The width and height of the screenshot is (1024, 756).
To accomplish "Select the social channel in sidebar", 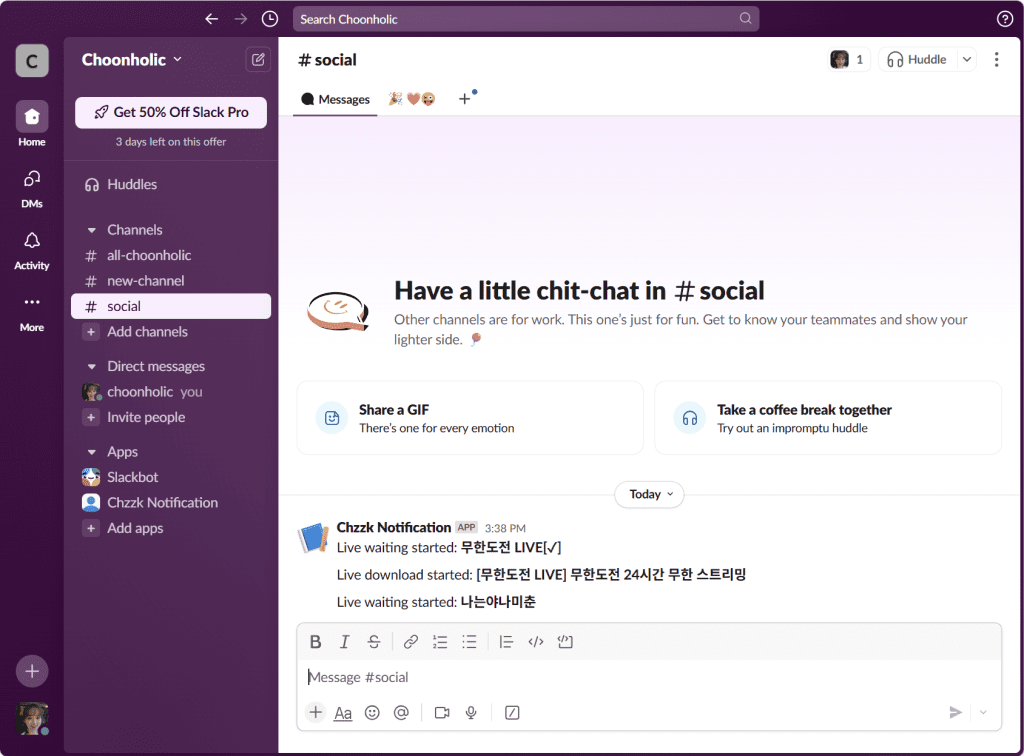I will [x=171, y=306].
